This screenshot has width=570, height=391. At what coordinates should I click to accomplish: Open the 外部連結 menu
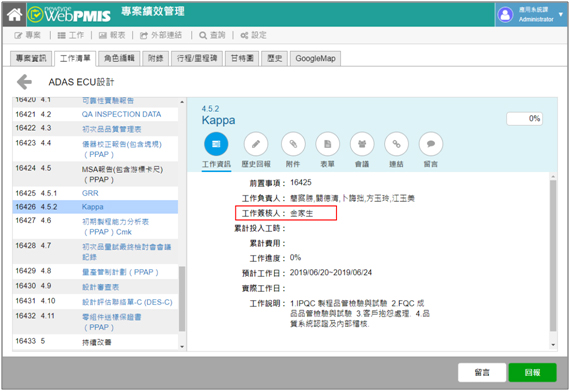(x=161, y=35)
